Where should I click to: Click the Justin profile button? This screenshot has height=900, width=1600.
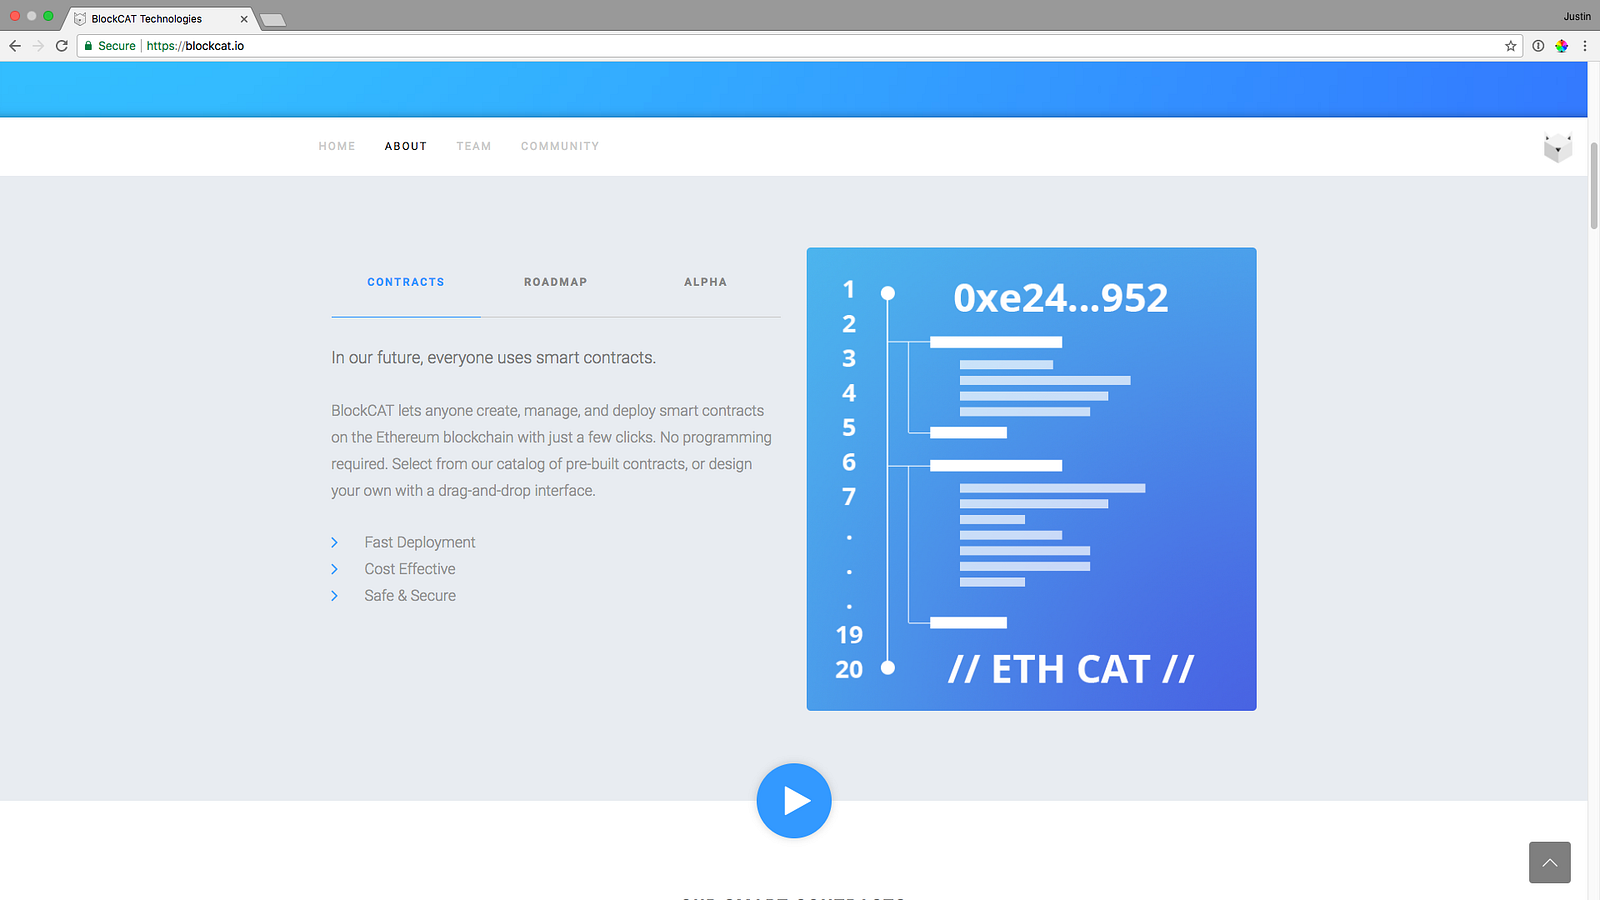pos(1577,16)
